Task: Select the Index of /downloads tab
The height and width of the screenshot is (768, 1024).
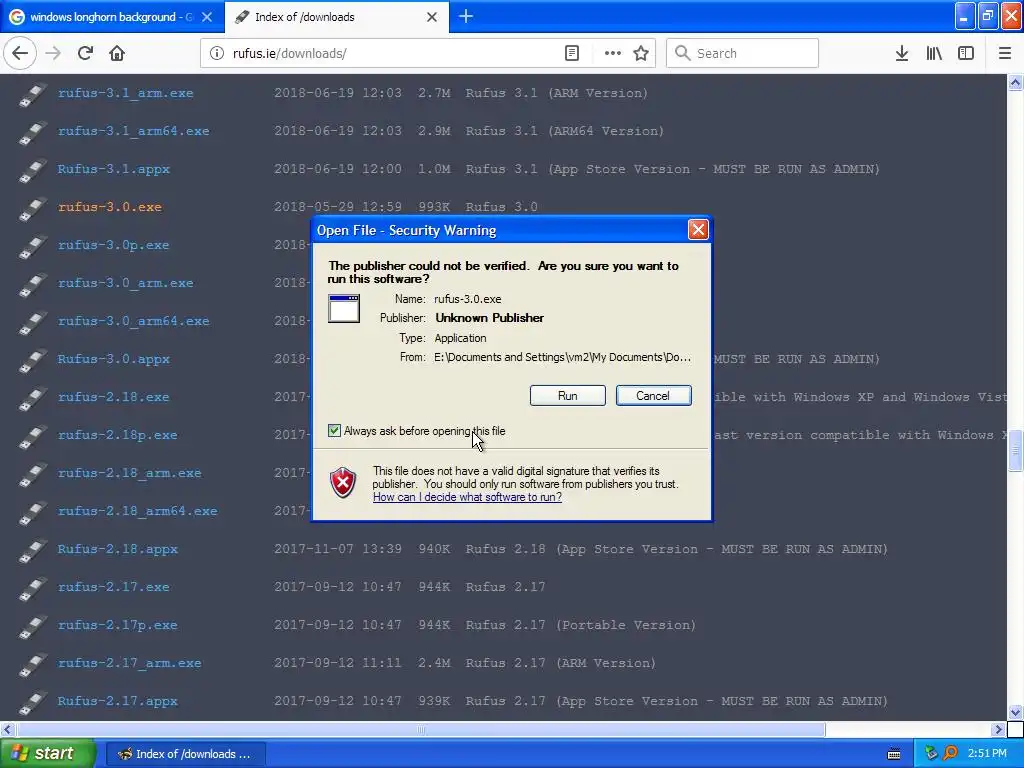Action: click(337, 17)
